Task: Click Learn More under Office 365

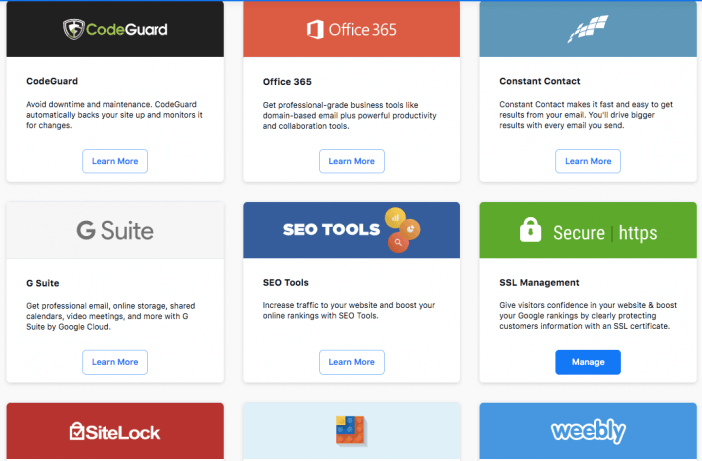Action: click(351, 161)
